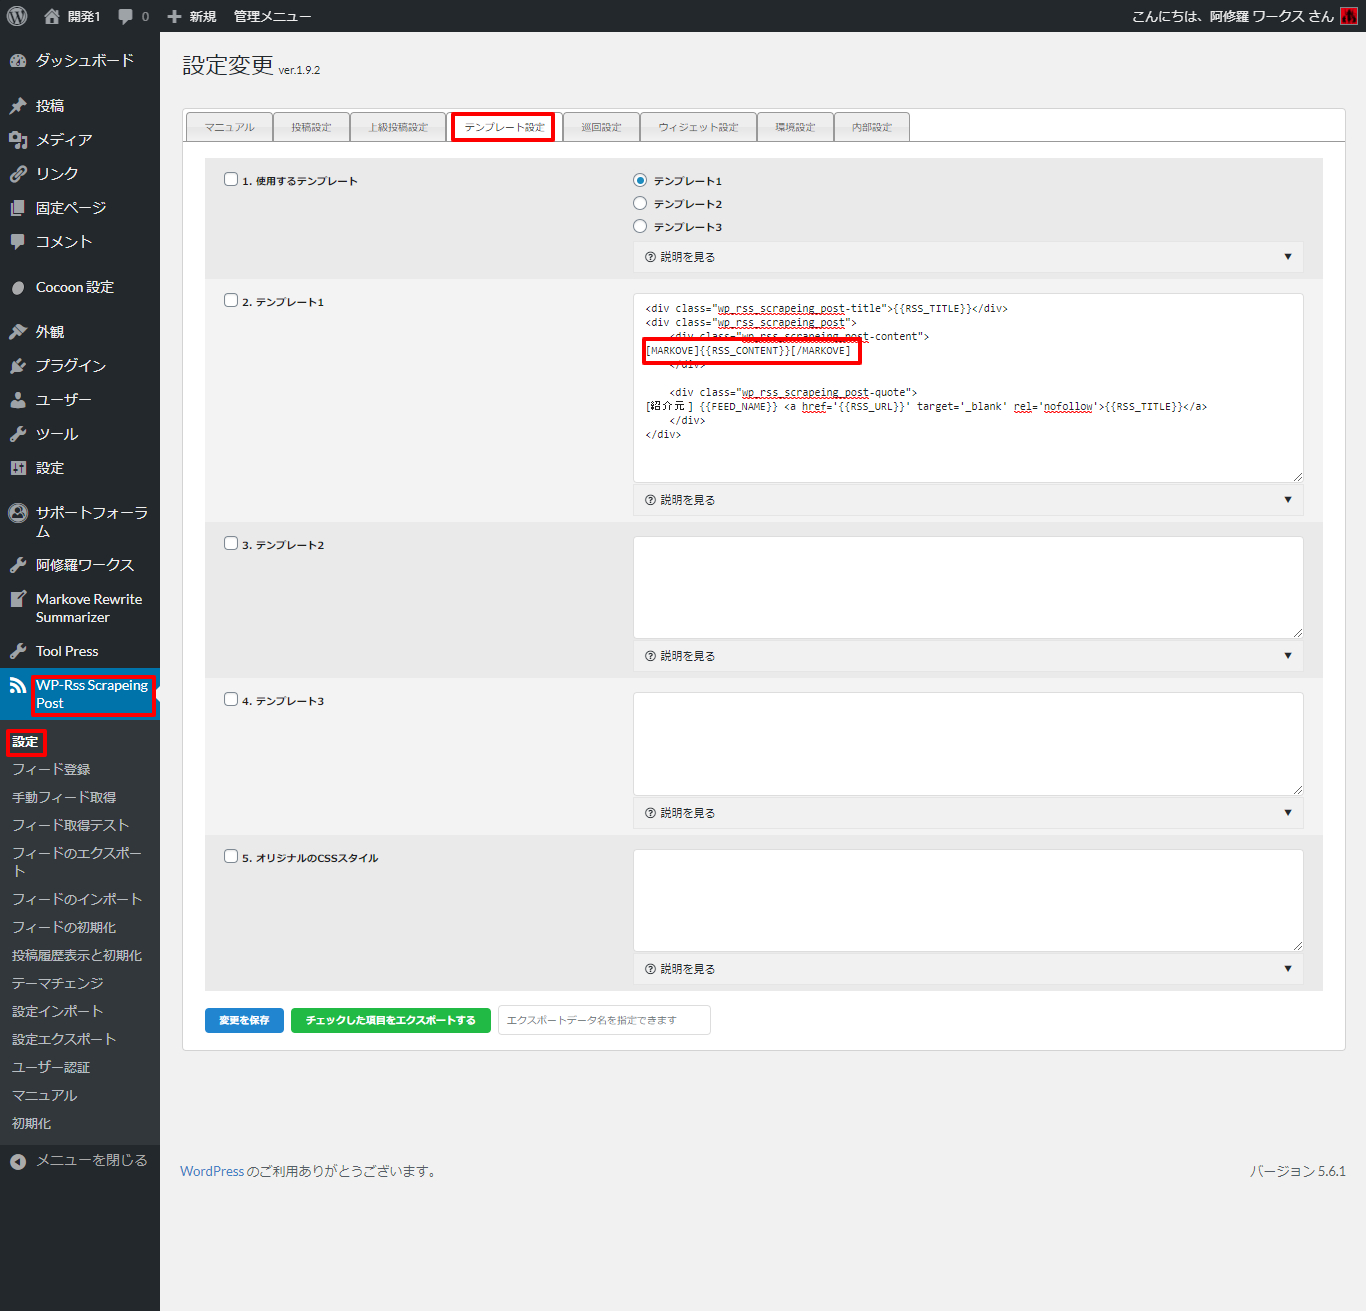Open 投稿履歴表示と初期化 submenu link
Image resolution: width=1366 pixels, height=1311 pixels.
coord(77,955)
